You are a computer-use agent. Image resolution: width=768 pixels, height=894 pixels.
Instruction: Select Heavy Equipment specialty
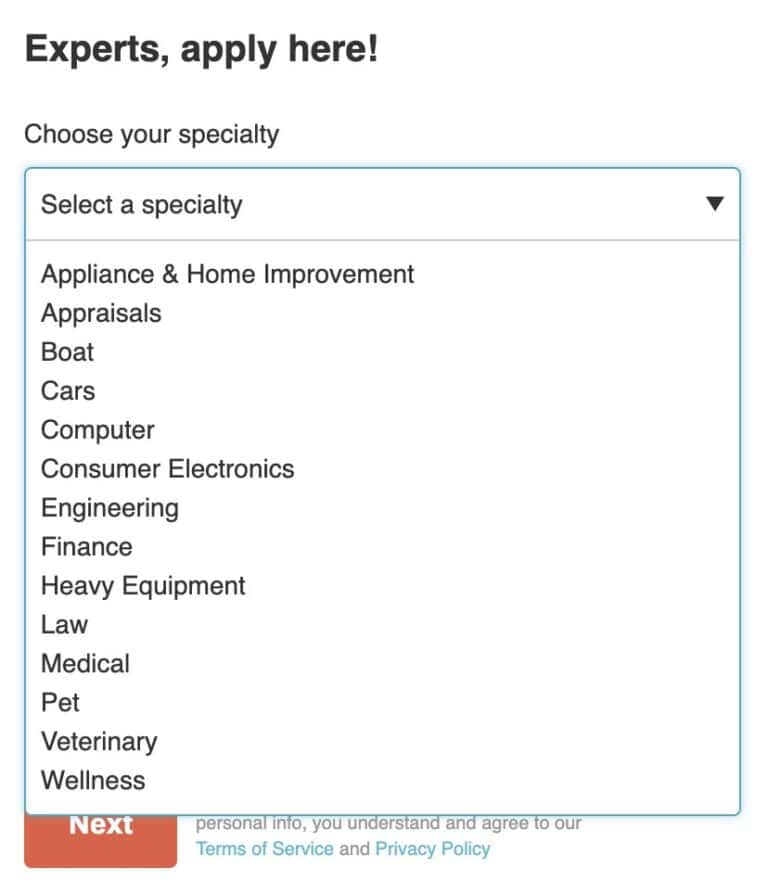(x=142, y=586)
